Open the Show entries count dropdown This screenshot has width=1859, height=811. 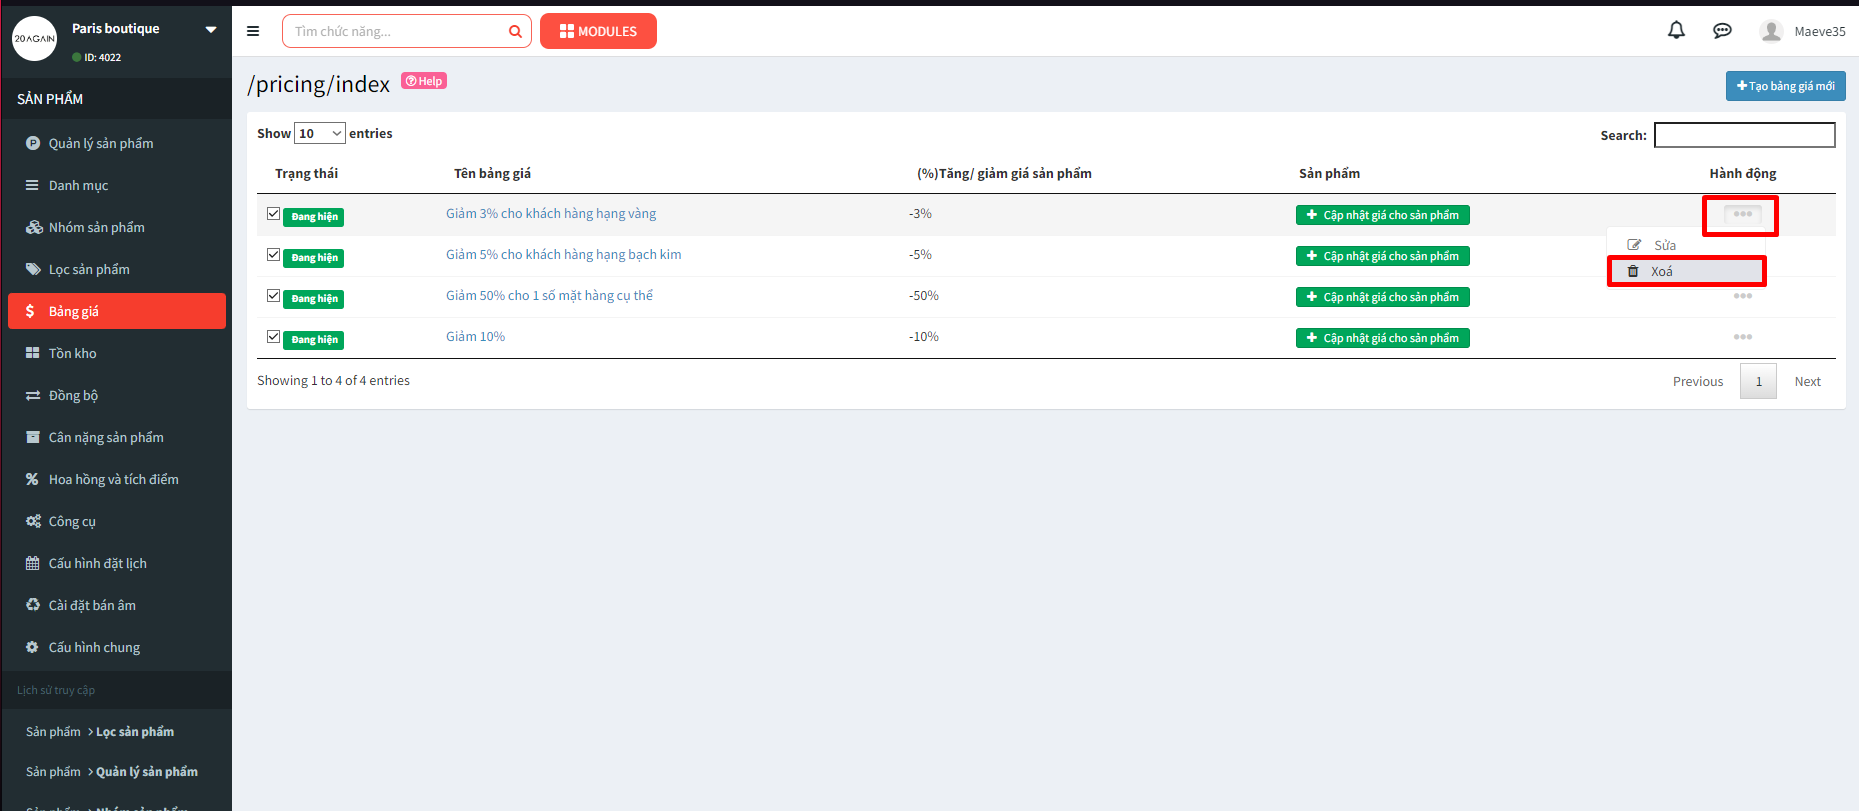point(320,133)
